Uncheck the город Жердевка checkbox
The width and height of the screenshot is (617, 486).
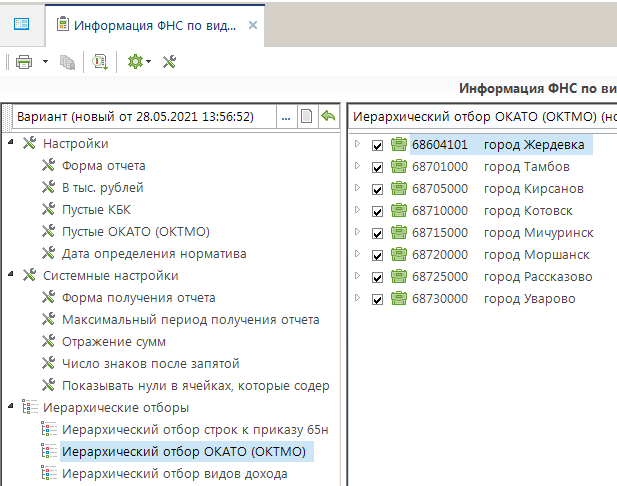click(x=377, y=146)
